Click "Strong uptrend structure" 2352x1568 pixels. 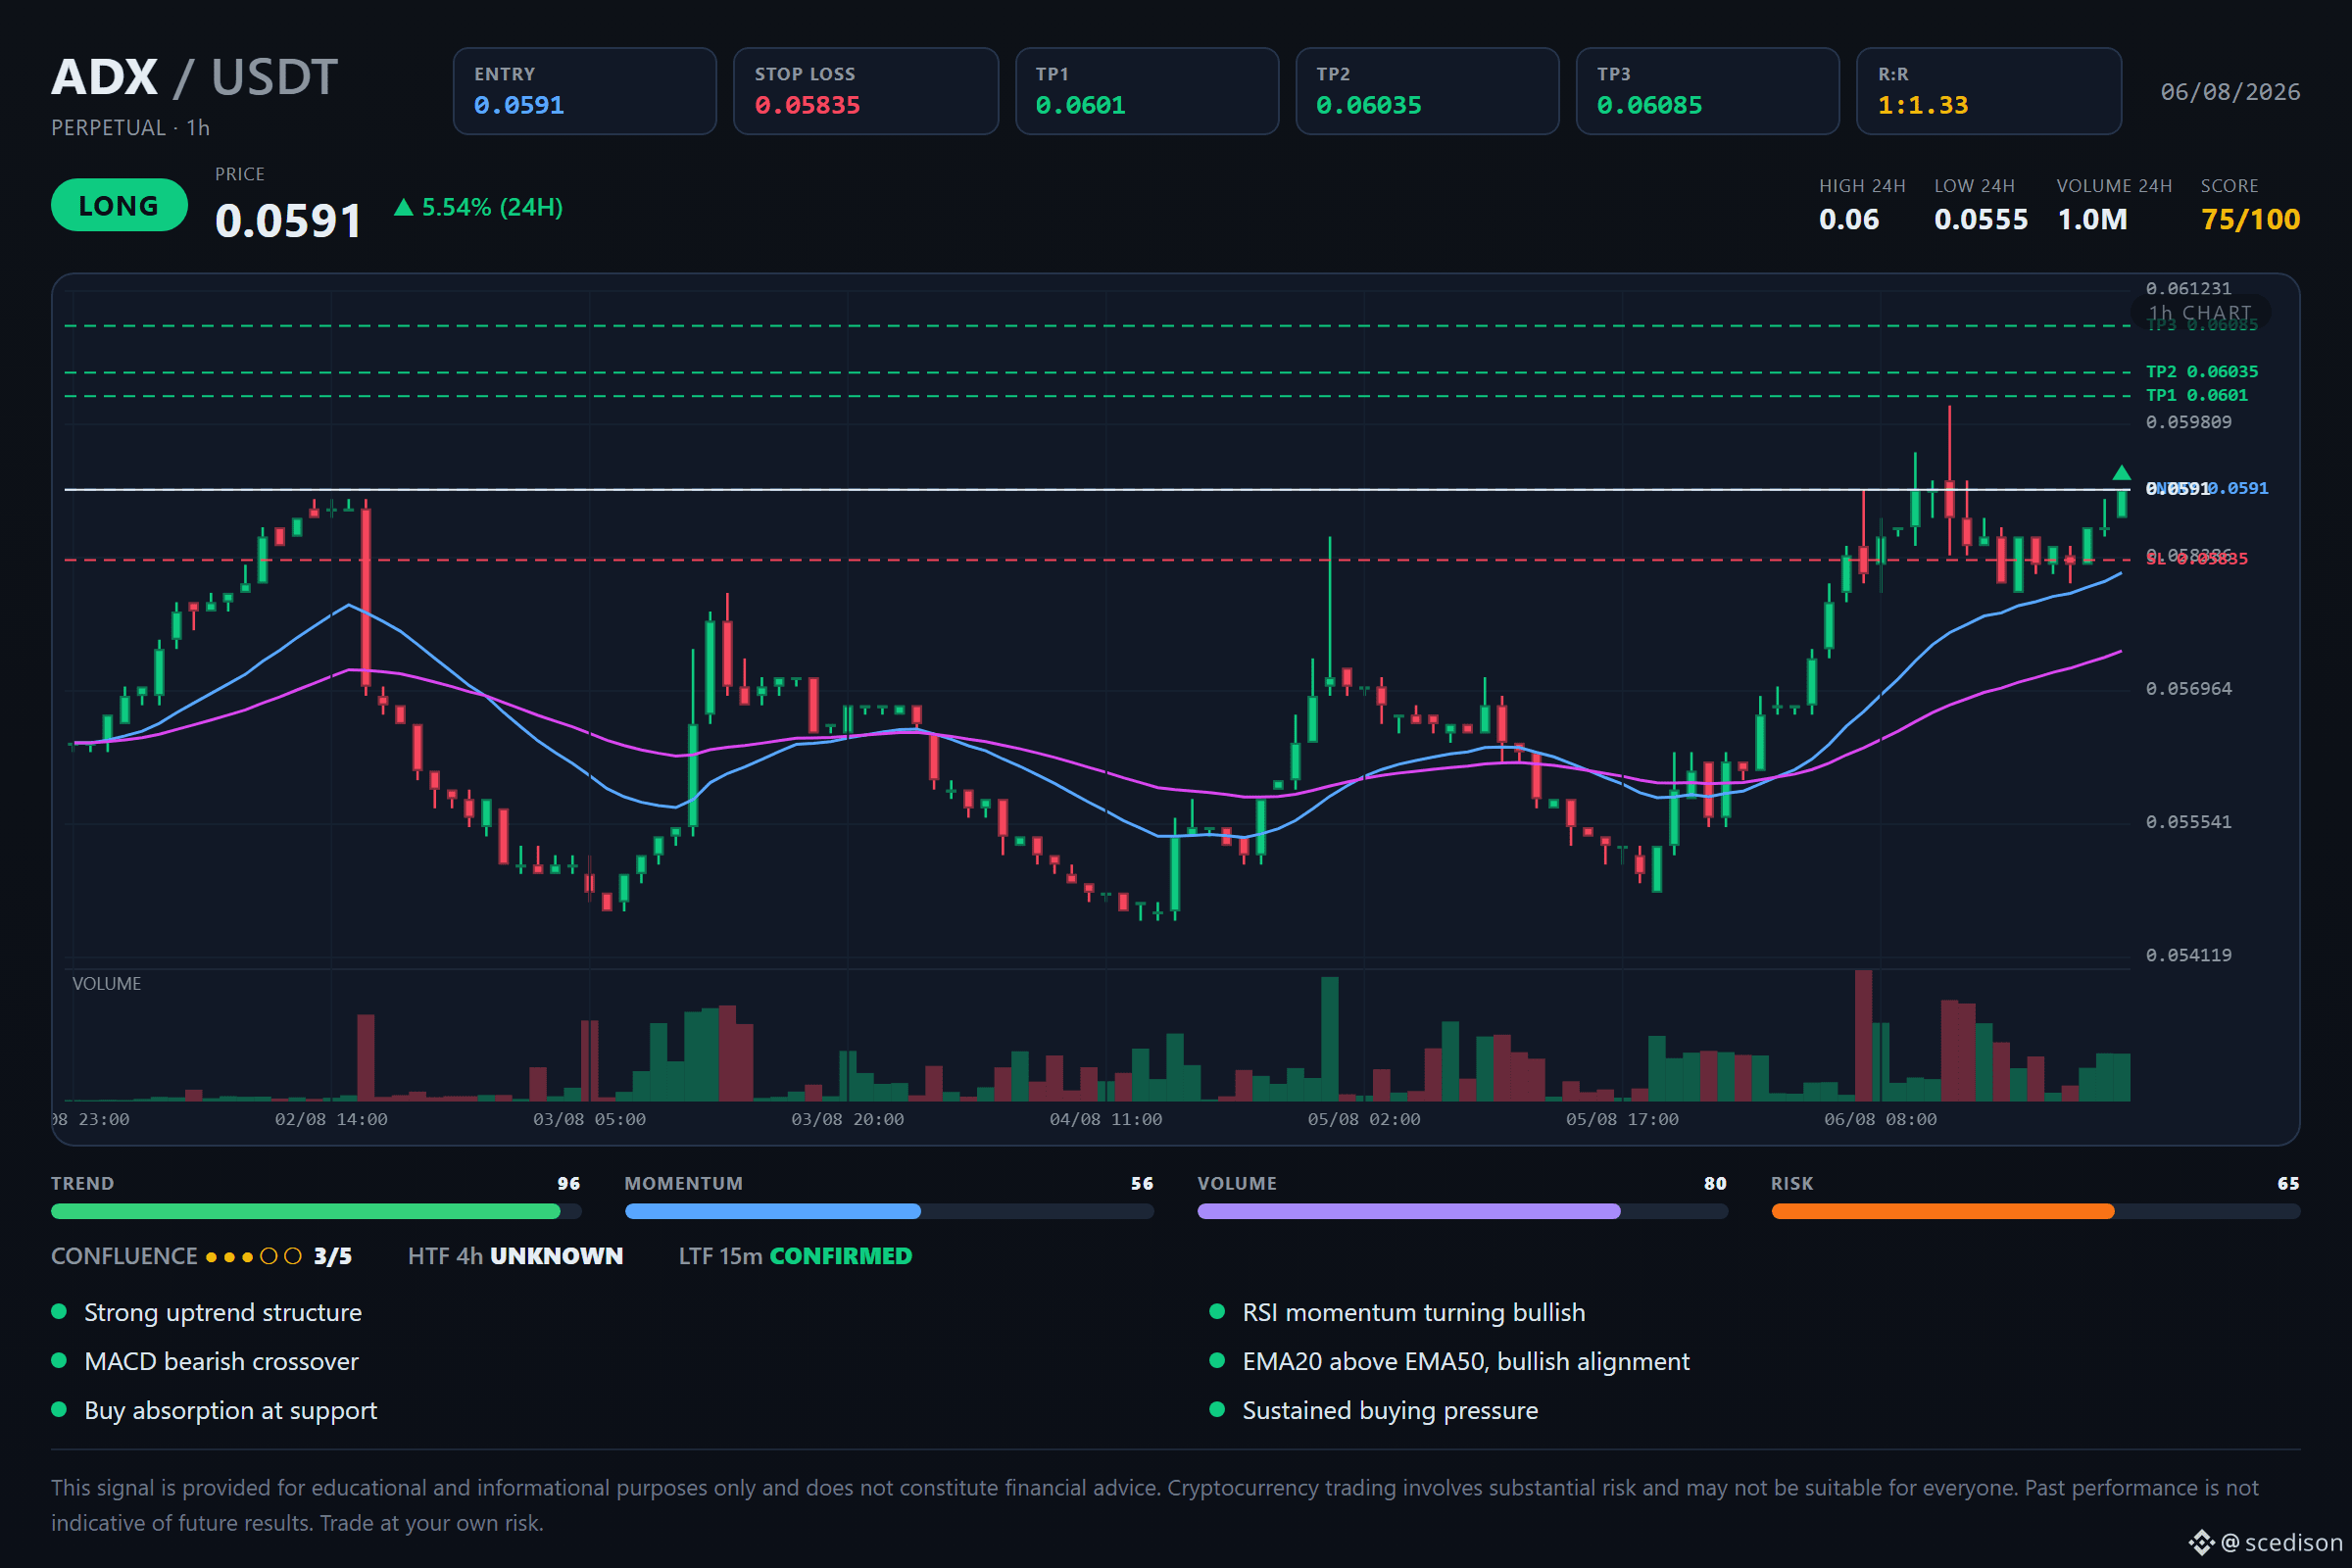click(223, 1312)
